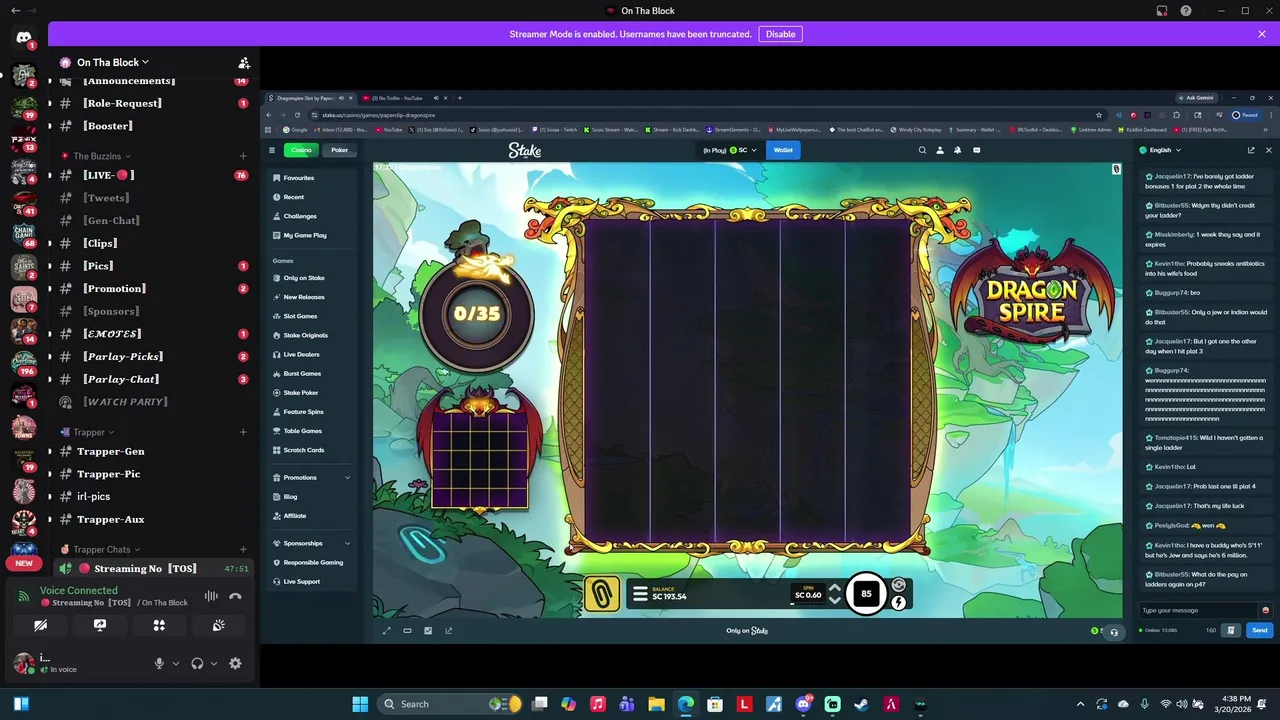Toggle noise suppression waveform icon
The image size is (1280, 720).
pyautogui.click(x=211, y=596)
